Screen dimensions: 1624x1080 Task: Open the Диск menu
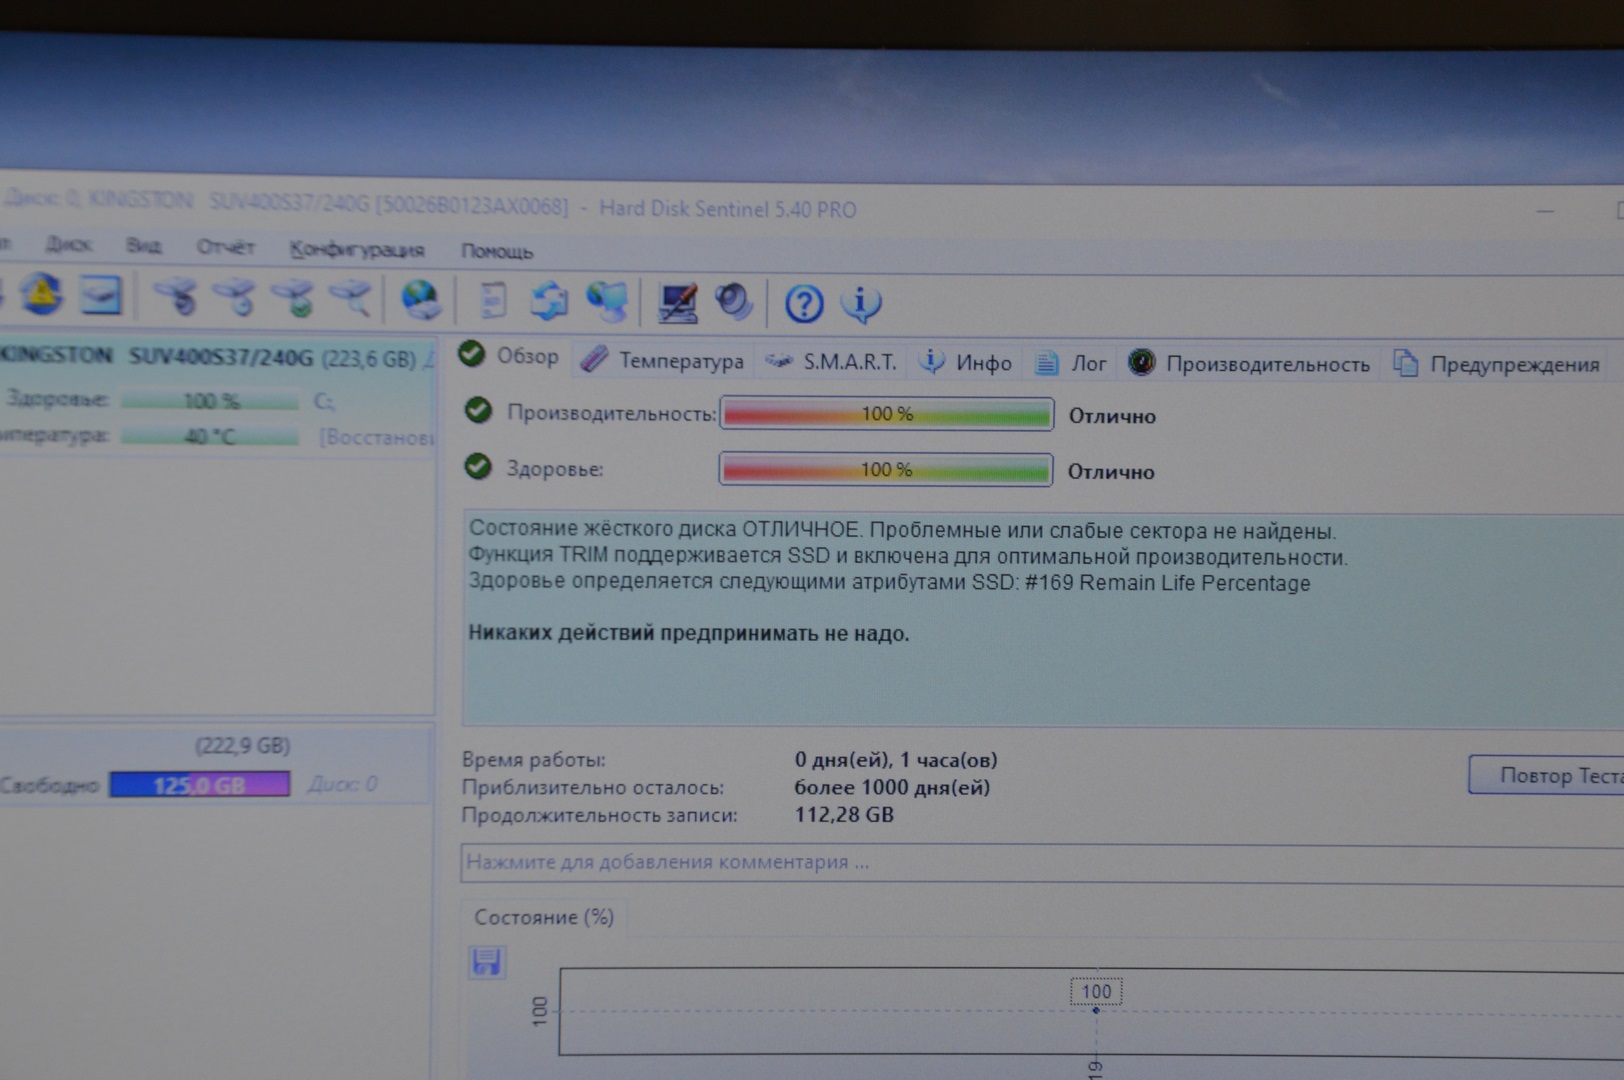68,245
